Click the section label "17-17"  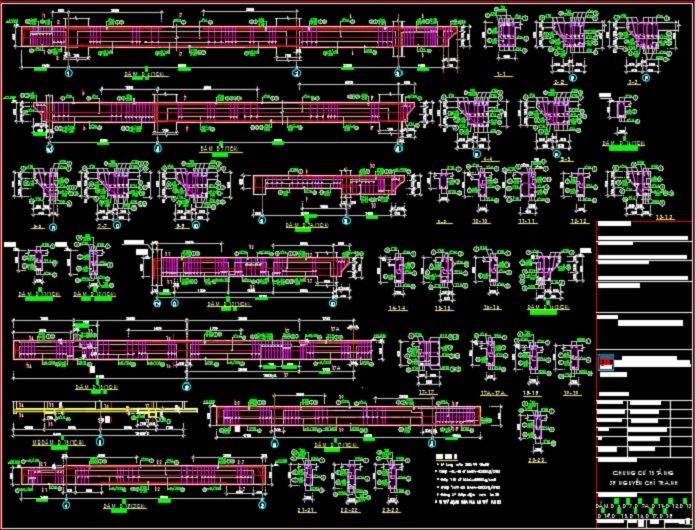pyautogui.click(x=427, y=393)
